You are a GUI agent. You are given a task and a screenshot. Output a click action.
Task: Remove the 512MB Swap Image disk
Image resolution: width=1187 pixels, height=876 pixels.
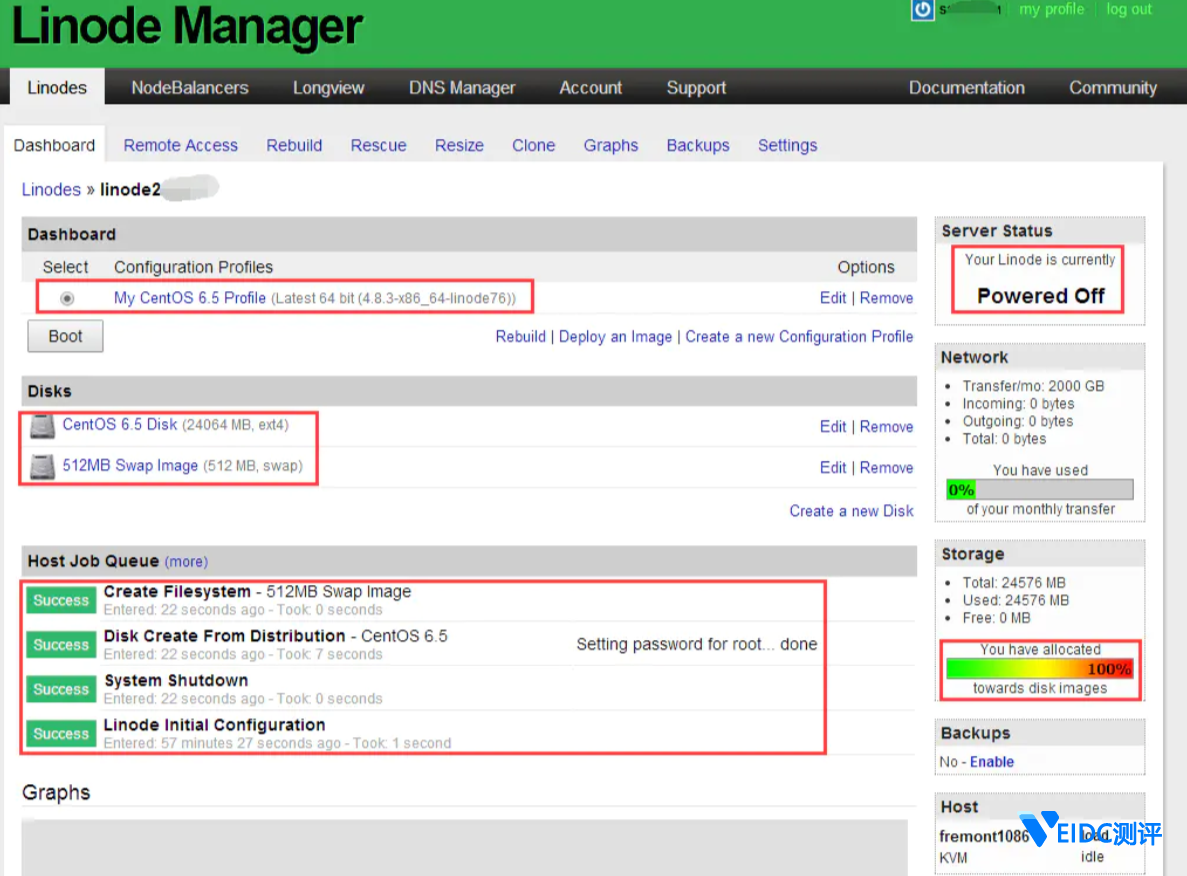coord(886,468)
